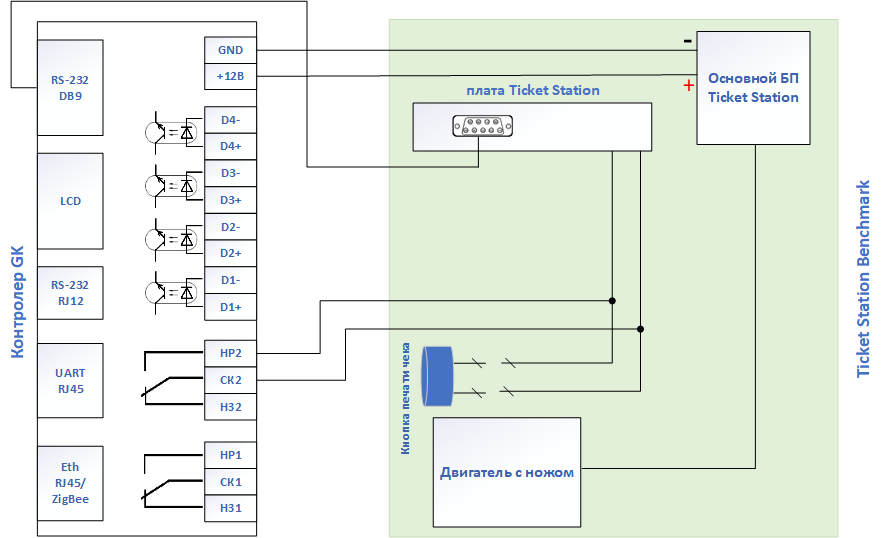Select the GND terminal
884x538 pixels.
[230, 50]
